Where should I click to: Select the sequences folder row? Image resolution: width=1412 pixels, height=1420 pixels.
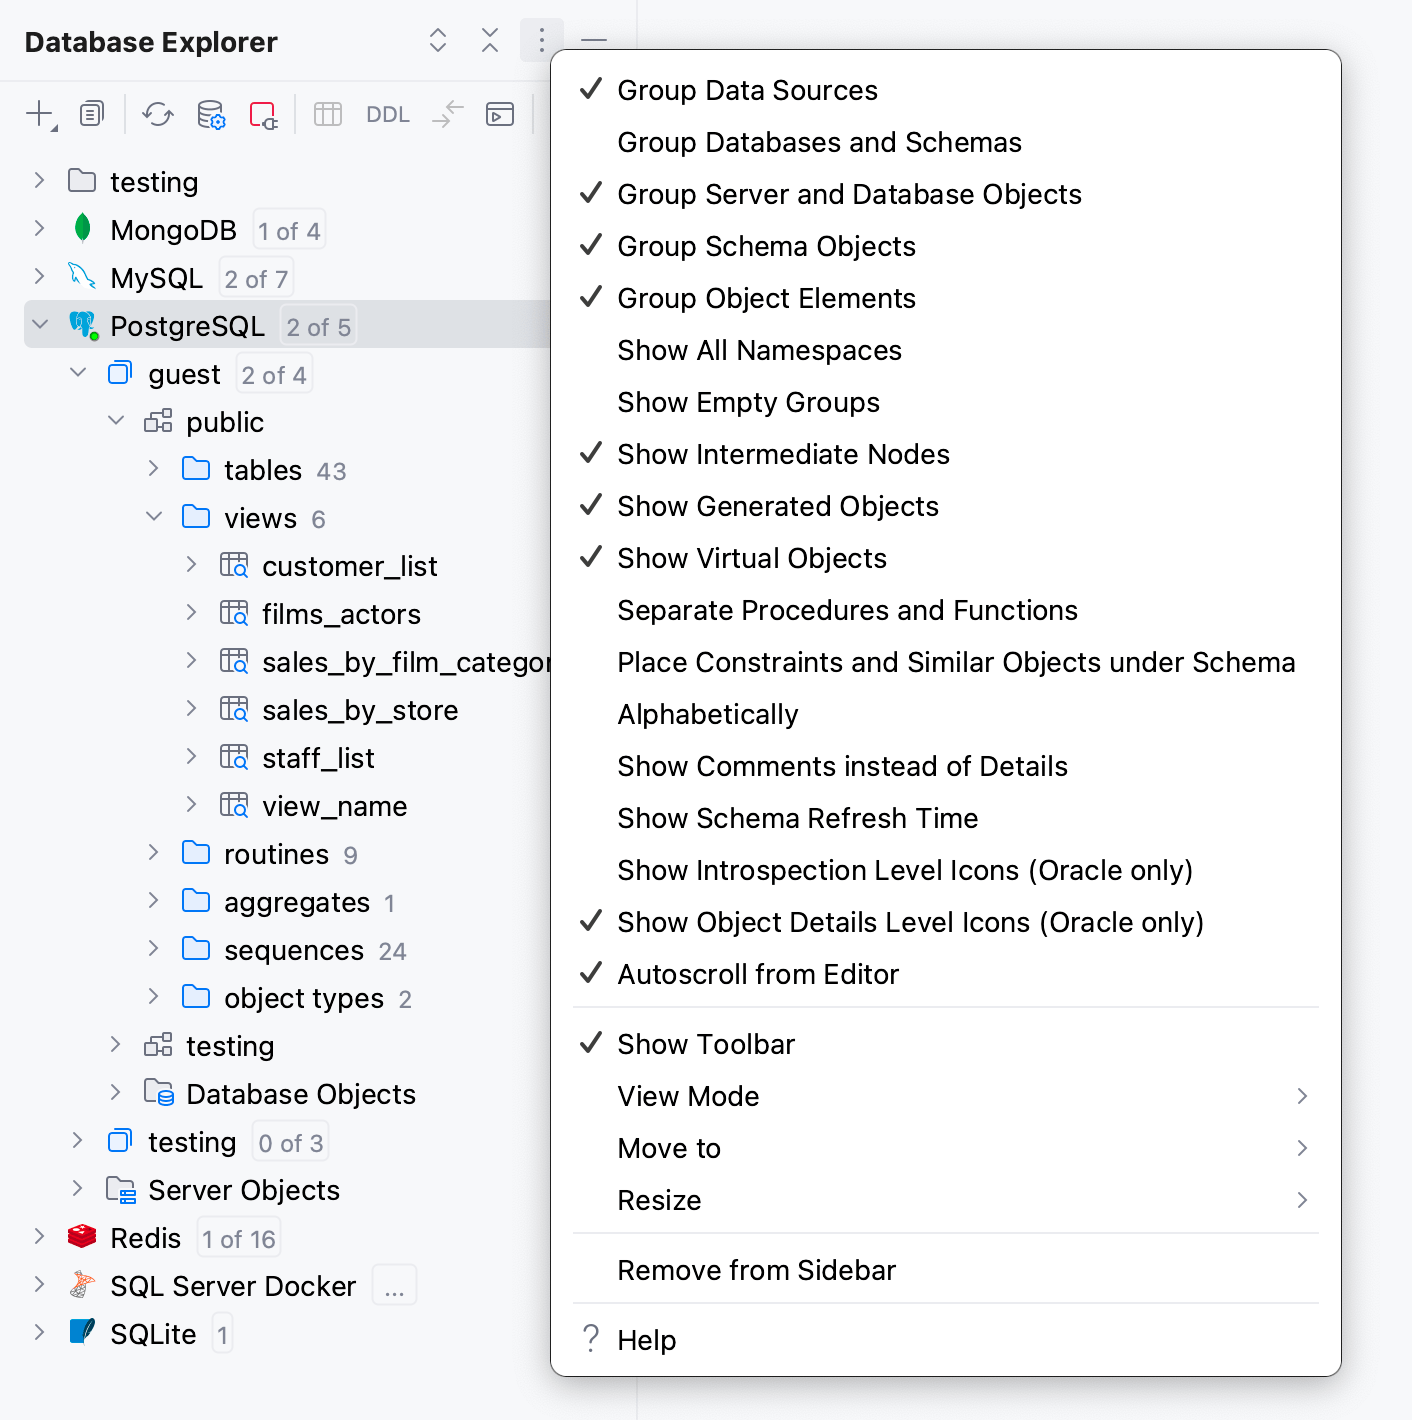click(x=287, y=950)
